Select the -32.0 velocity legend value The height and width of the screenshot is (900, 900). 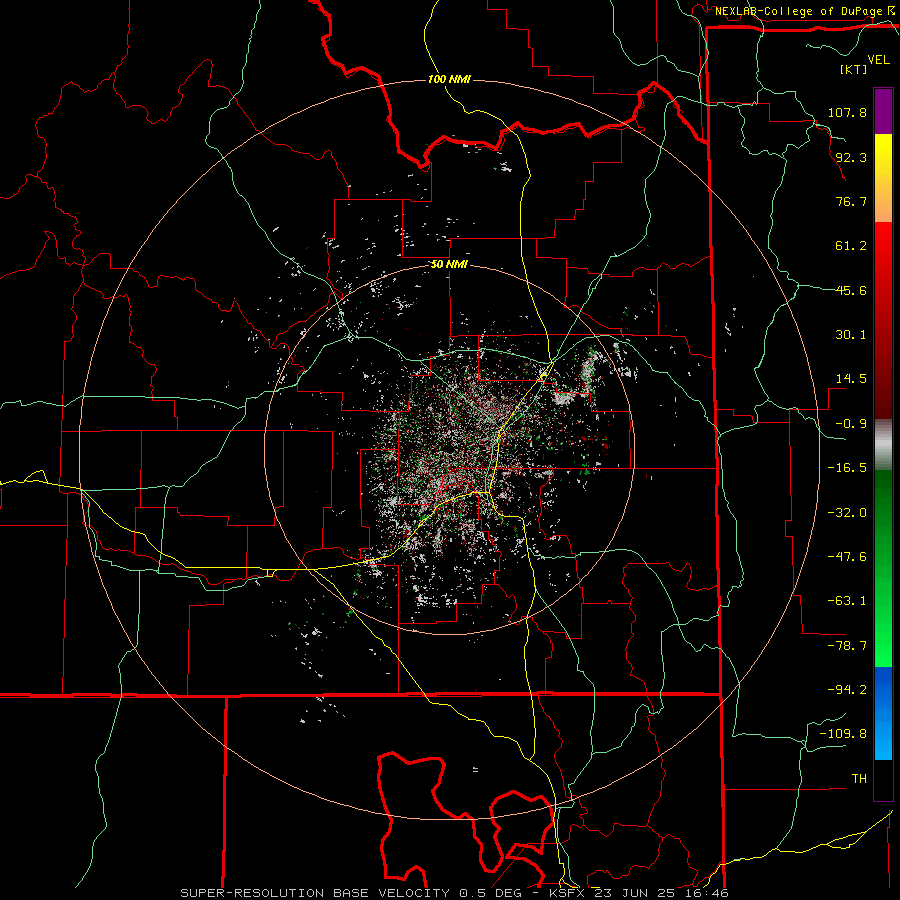tap(847, 513)
